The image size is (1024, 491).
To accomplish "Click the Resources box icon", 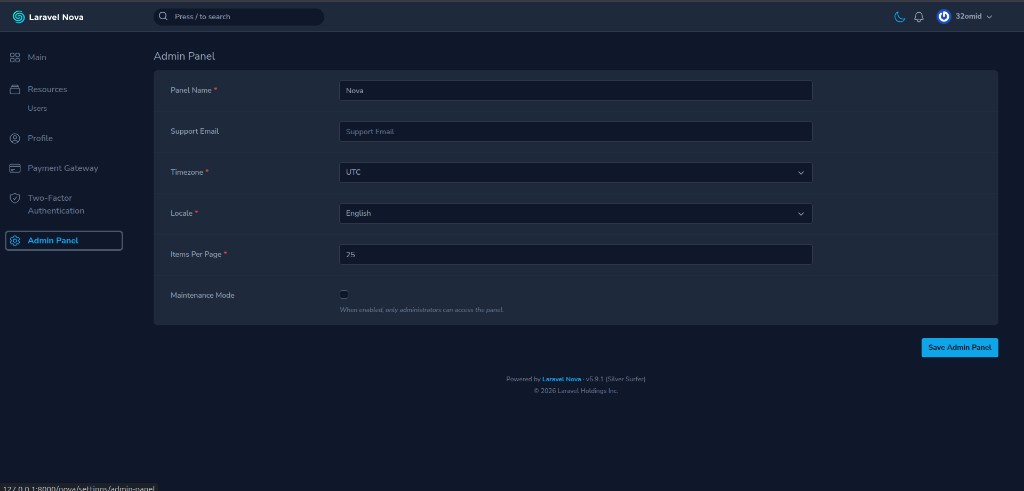I will [x=15, y=89].
